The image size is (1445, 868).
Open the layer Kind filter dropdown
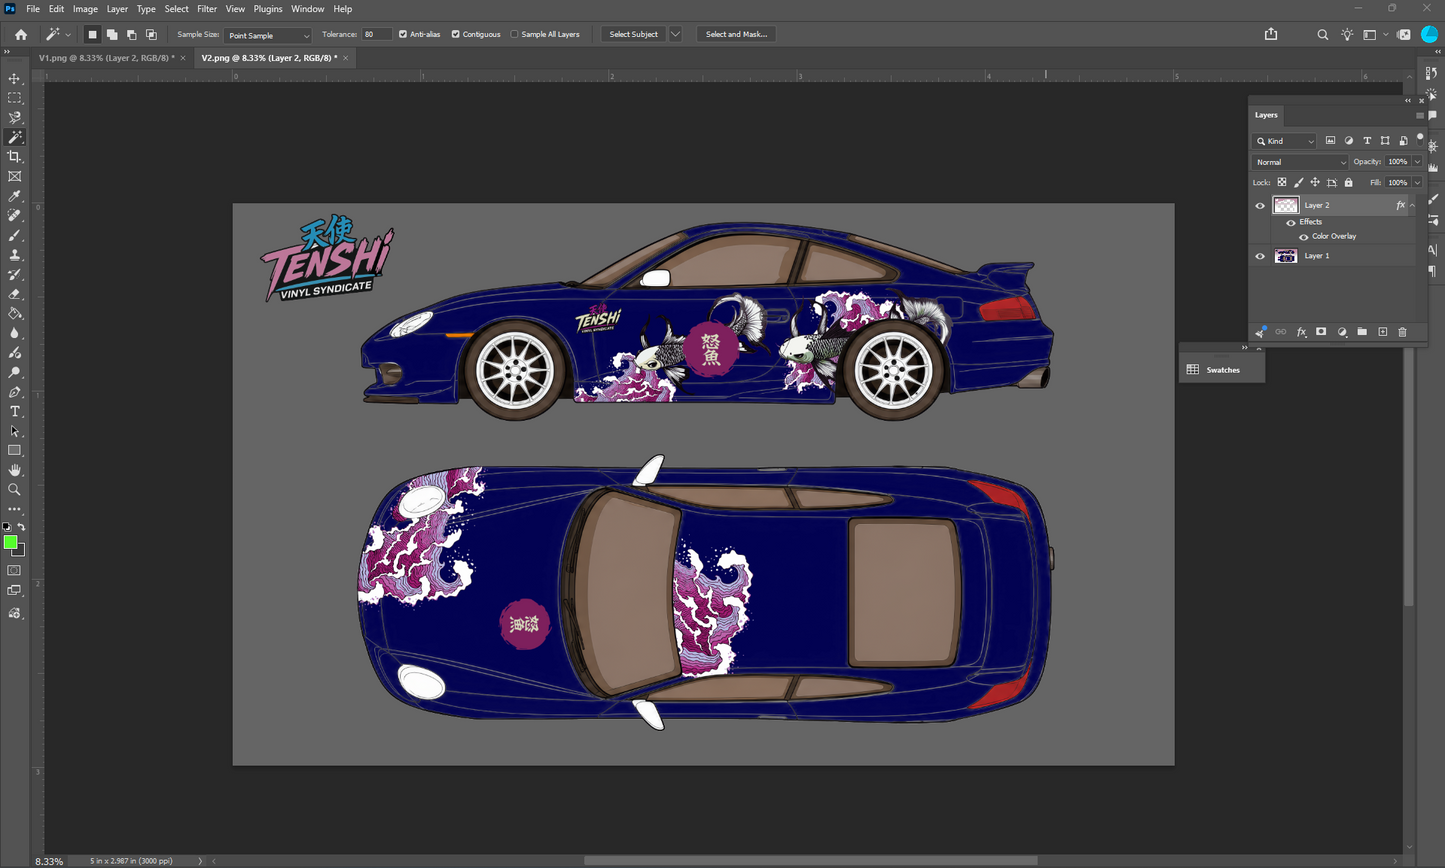coord(1285,141)
